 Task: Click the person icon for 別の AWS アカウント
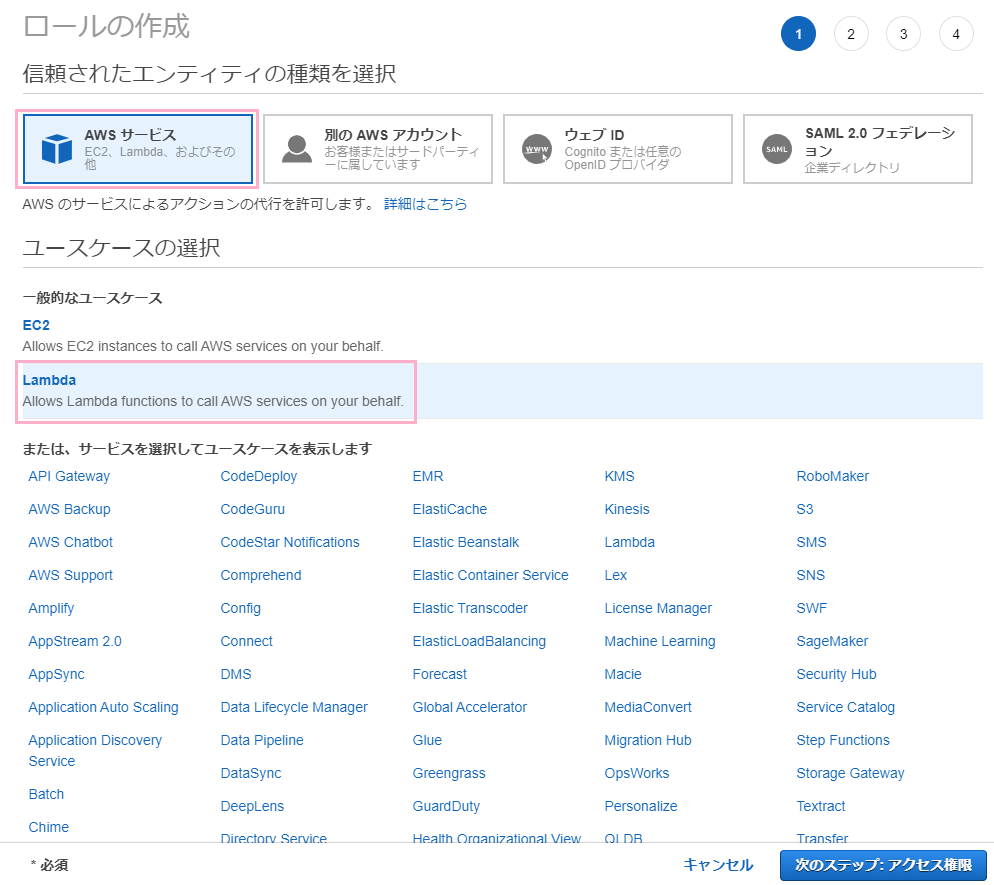[x=297, y=149]
